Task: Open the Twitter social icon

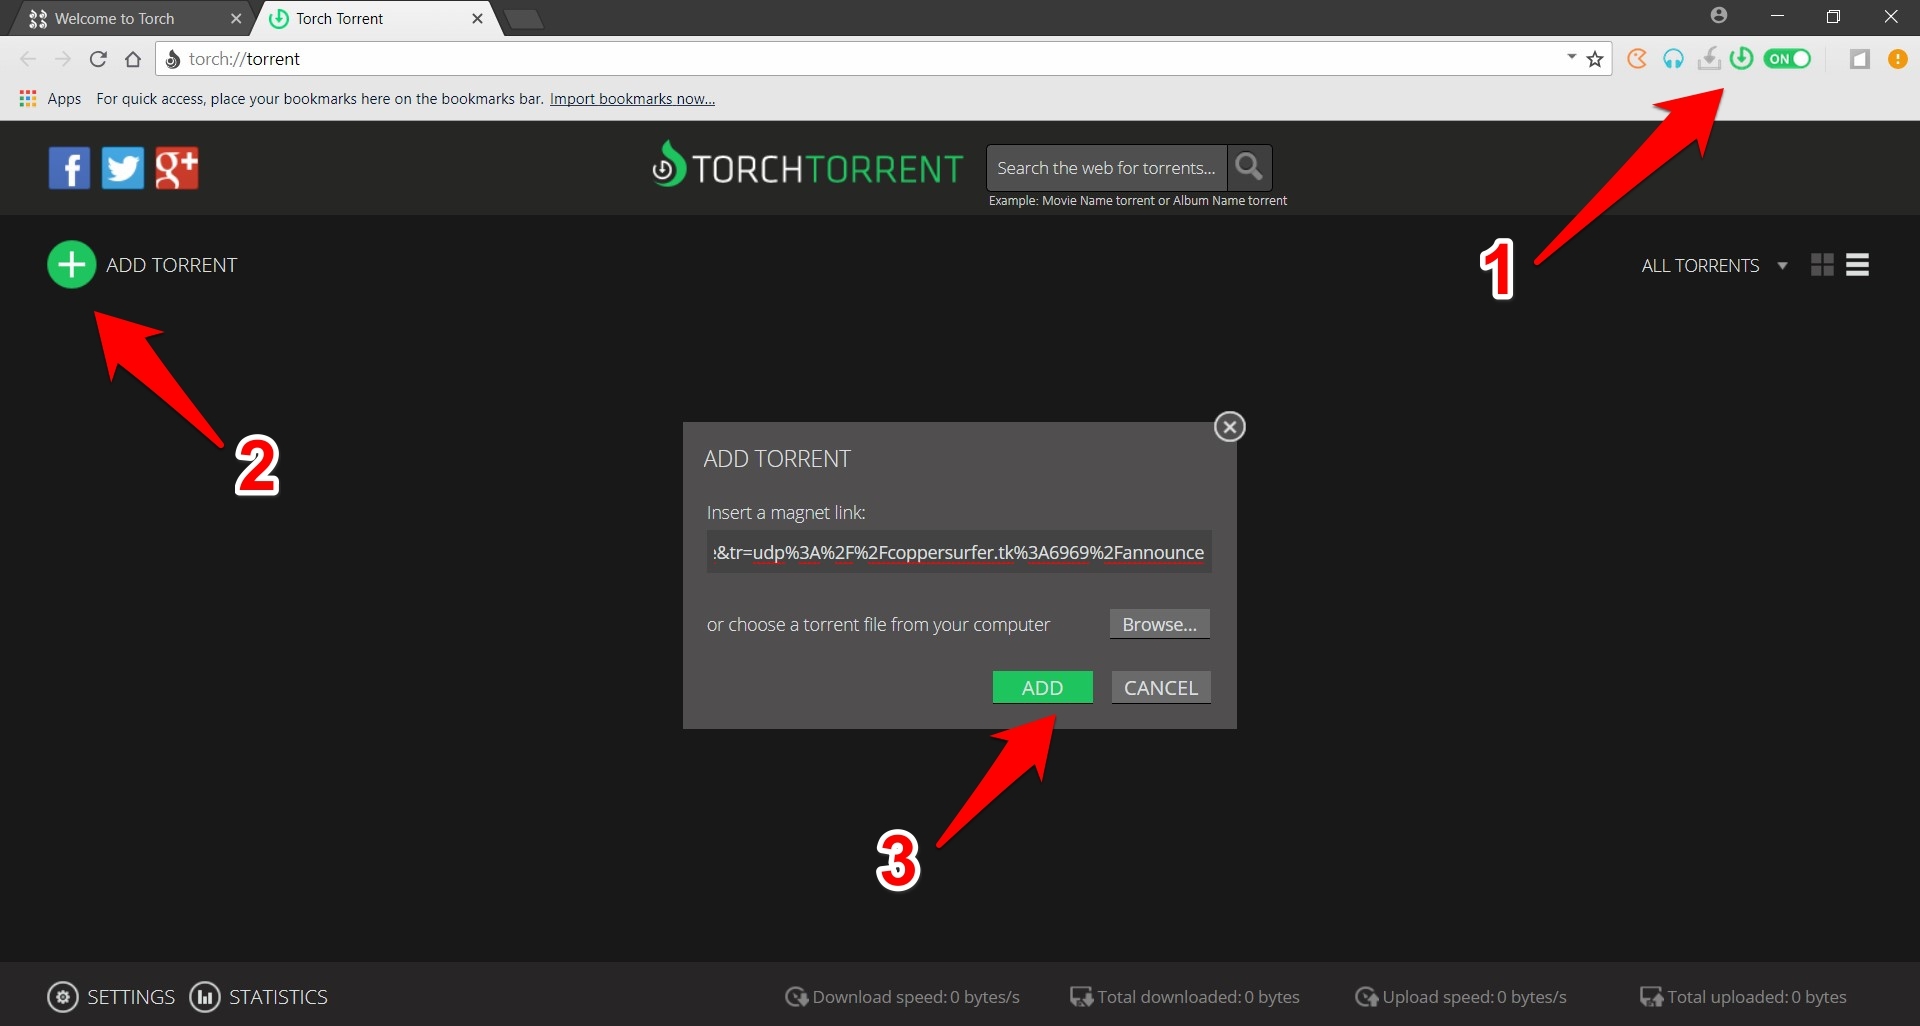Action: tap(123, 168)
